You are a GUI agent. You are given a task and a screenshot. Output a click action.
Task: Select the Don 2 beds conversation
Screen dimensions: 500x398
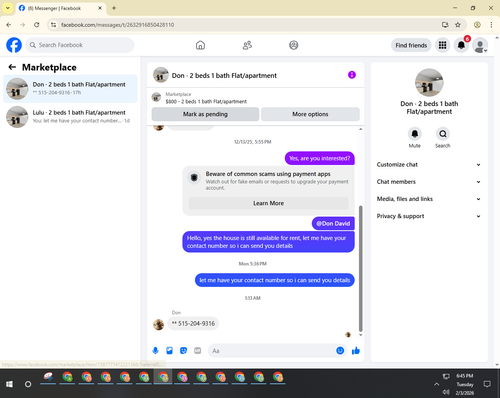(70, 89)
